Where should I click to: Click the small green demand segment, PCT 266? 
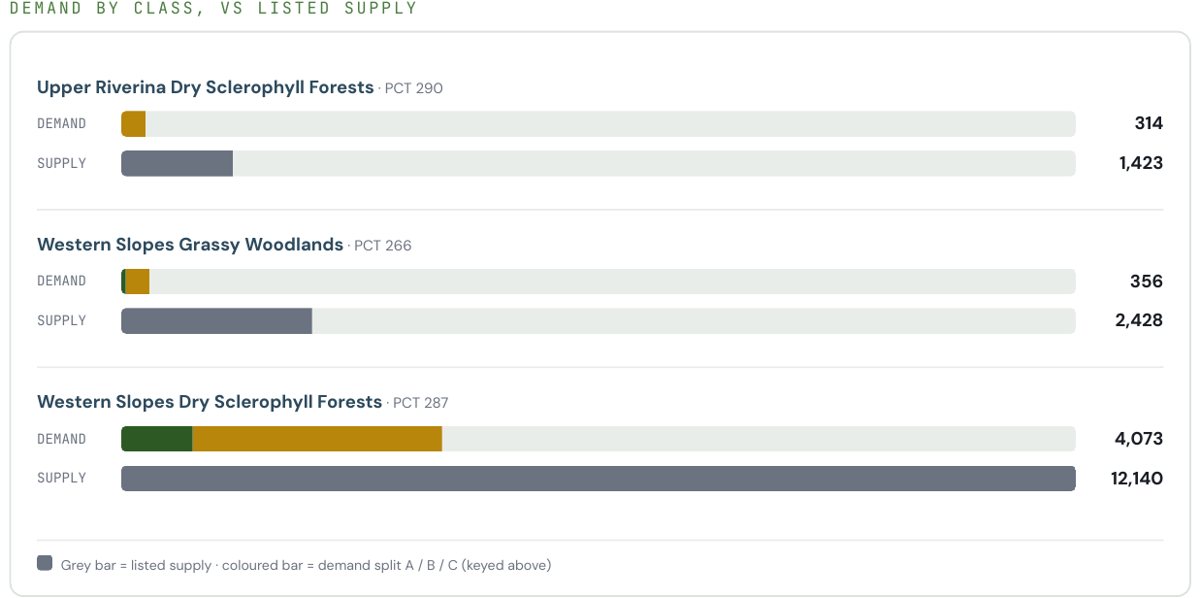123,281
